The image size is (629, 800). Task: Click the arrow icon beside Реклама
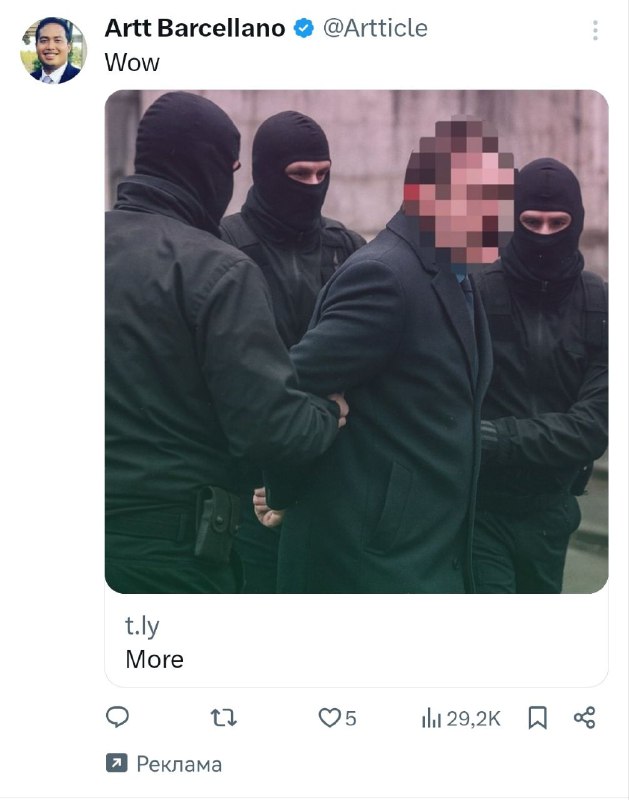[116, 763]
